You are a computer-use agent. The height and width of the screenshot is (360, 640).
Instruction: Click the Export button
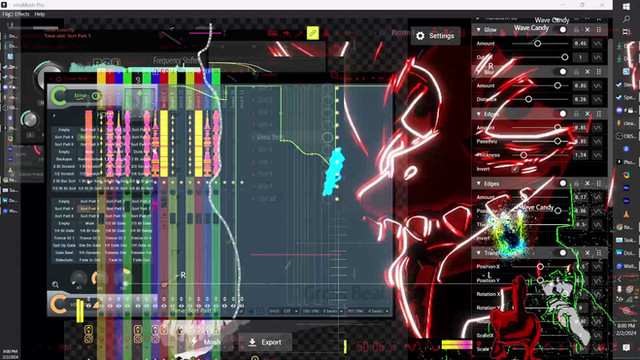265,342
